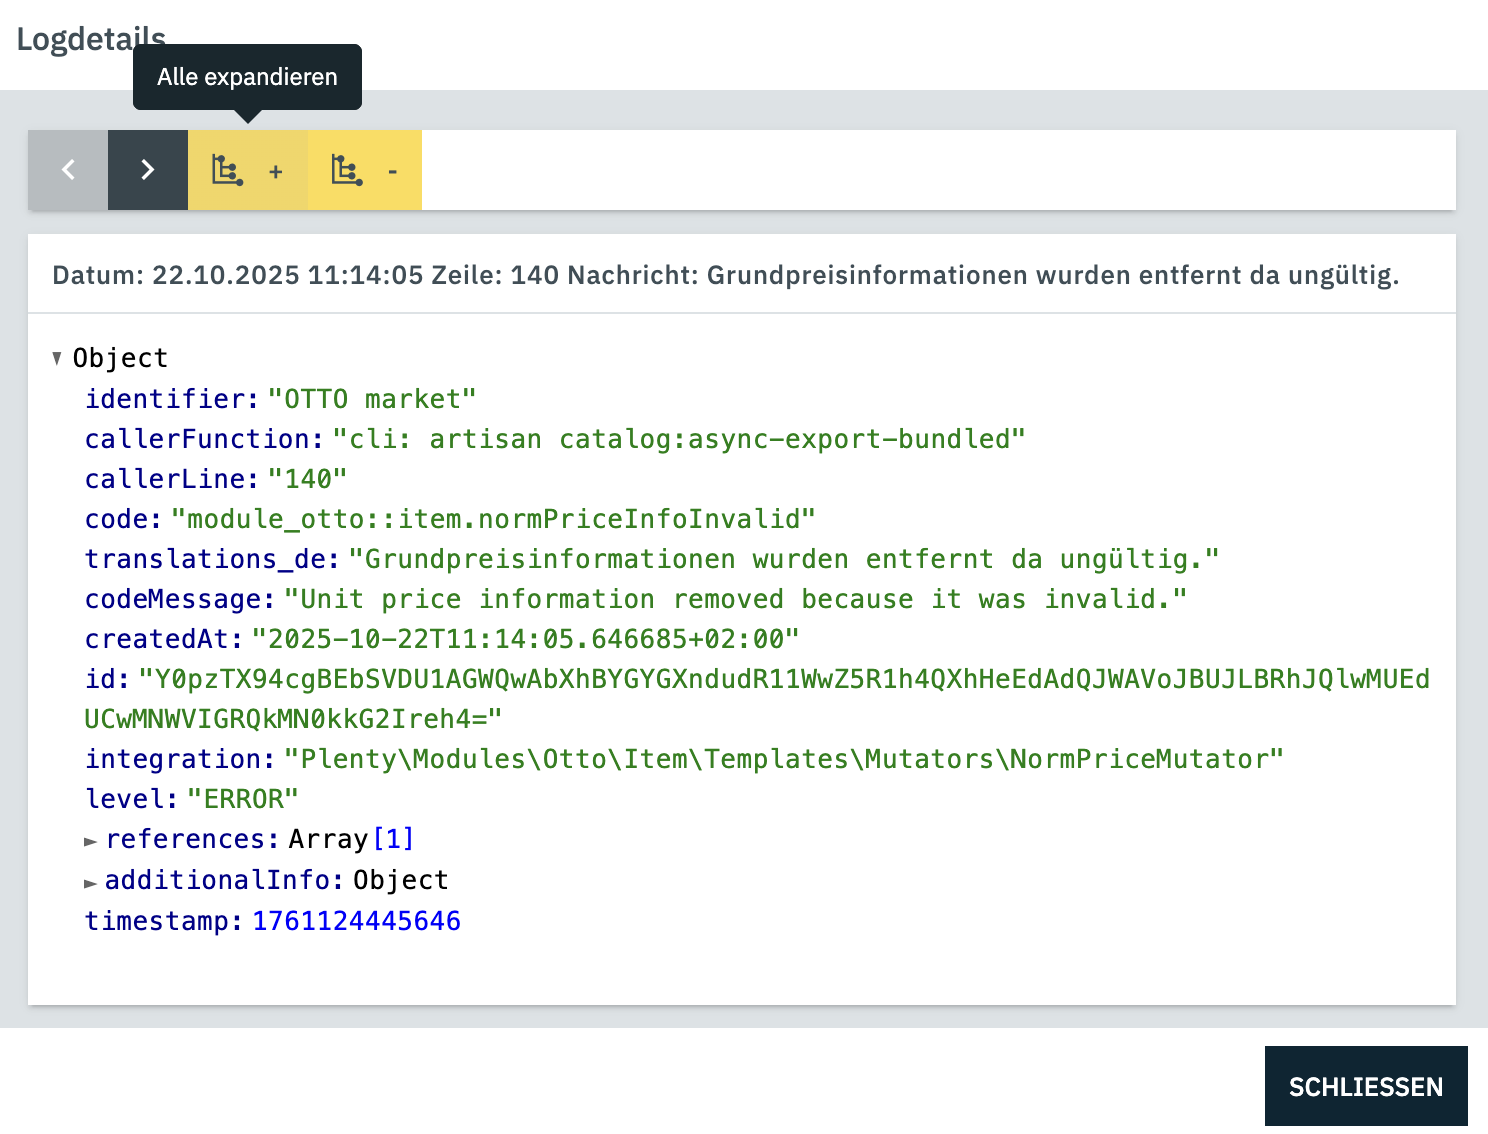Image resolution: width=1488 pixels, height=1134 pixels.
Task: Click the Datum header message line
Action: coord(725,275)
